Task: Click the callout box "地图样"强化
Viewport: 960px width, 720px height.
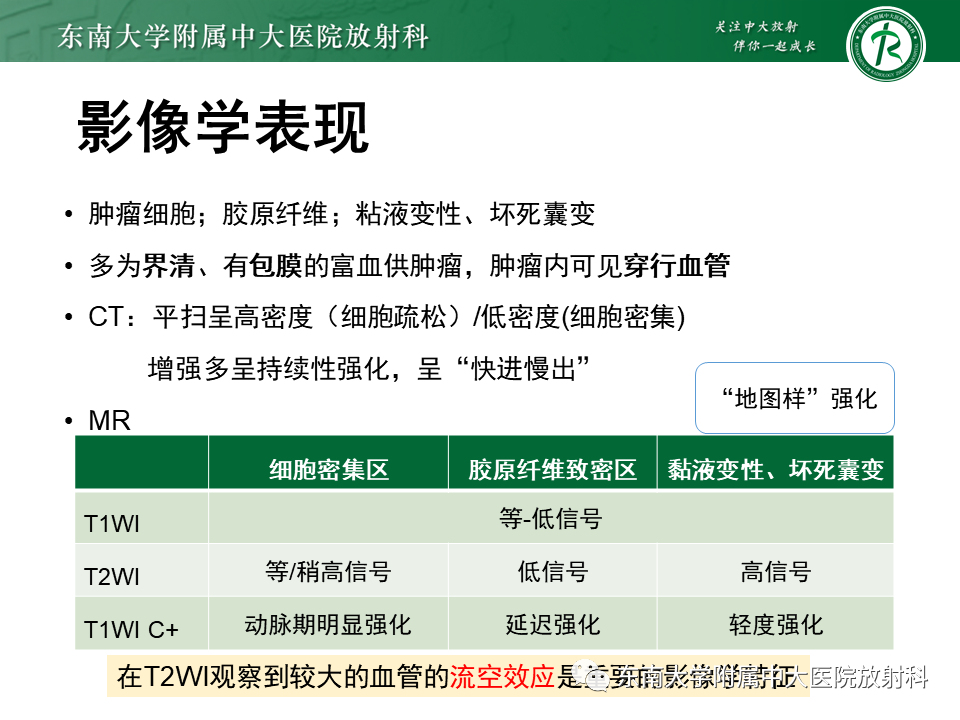Action: 795,398
